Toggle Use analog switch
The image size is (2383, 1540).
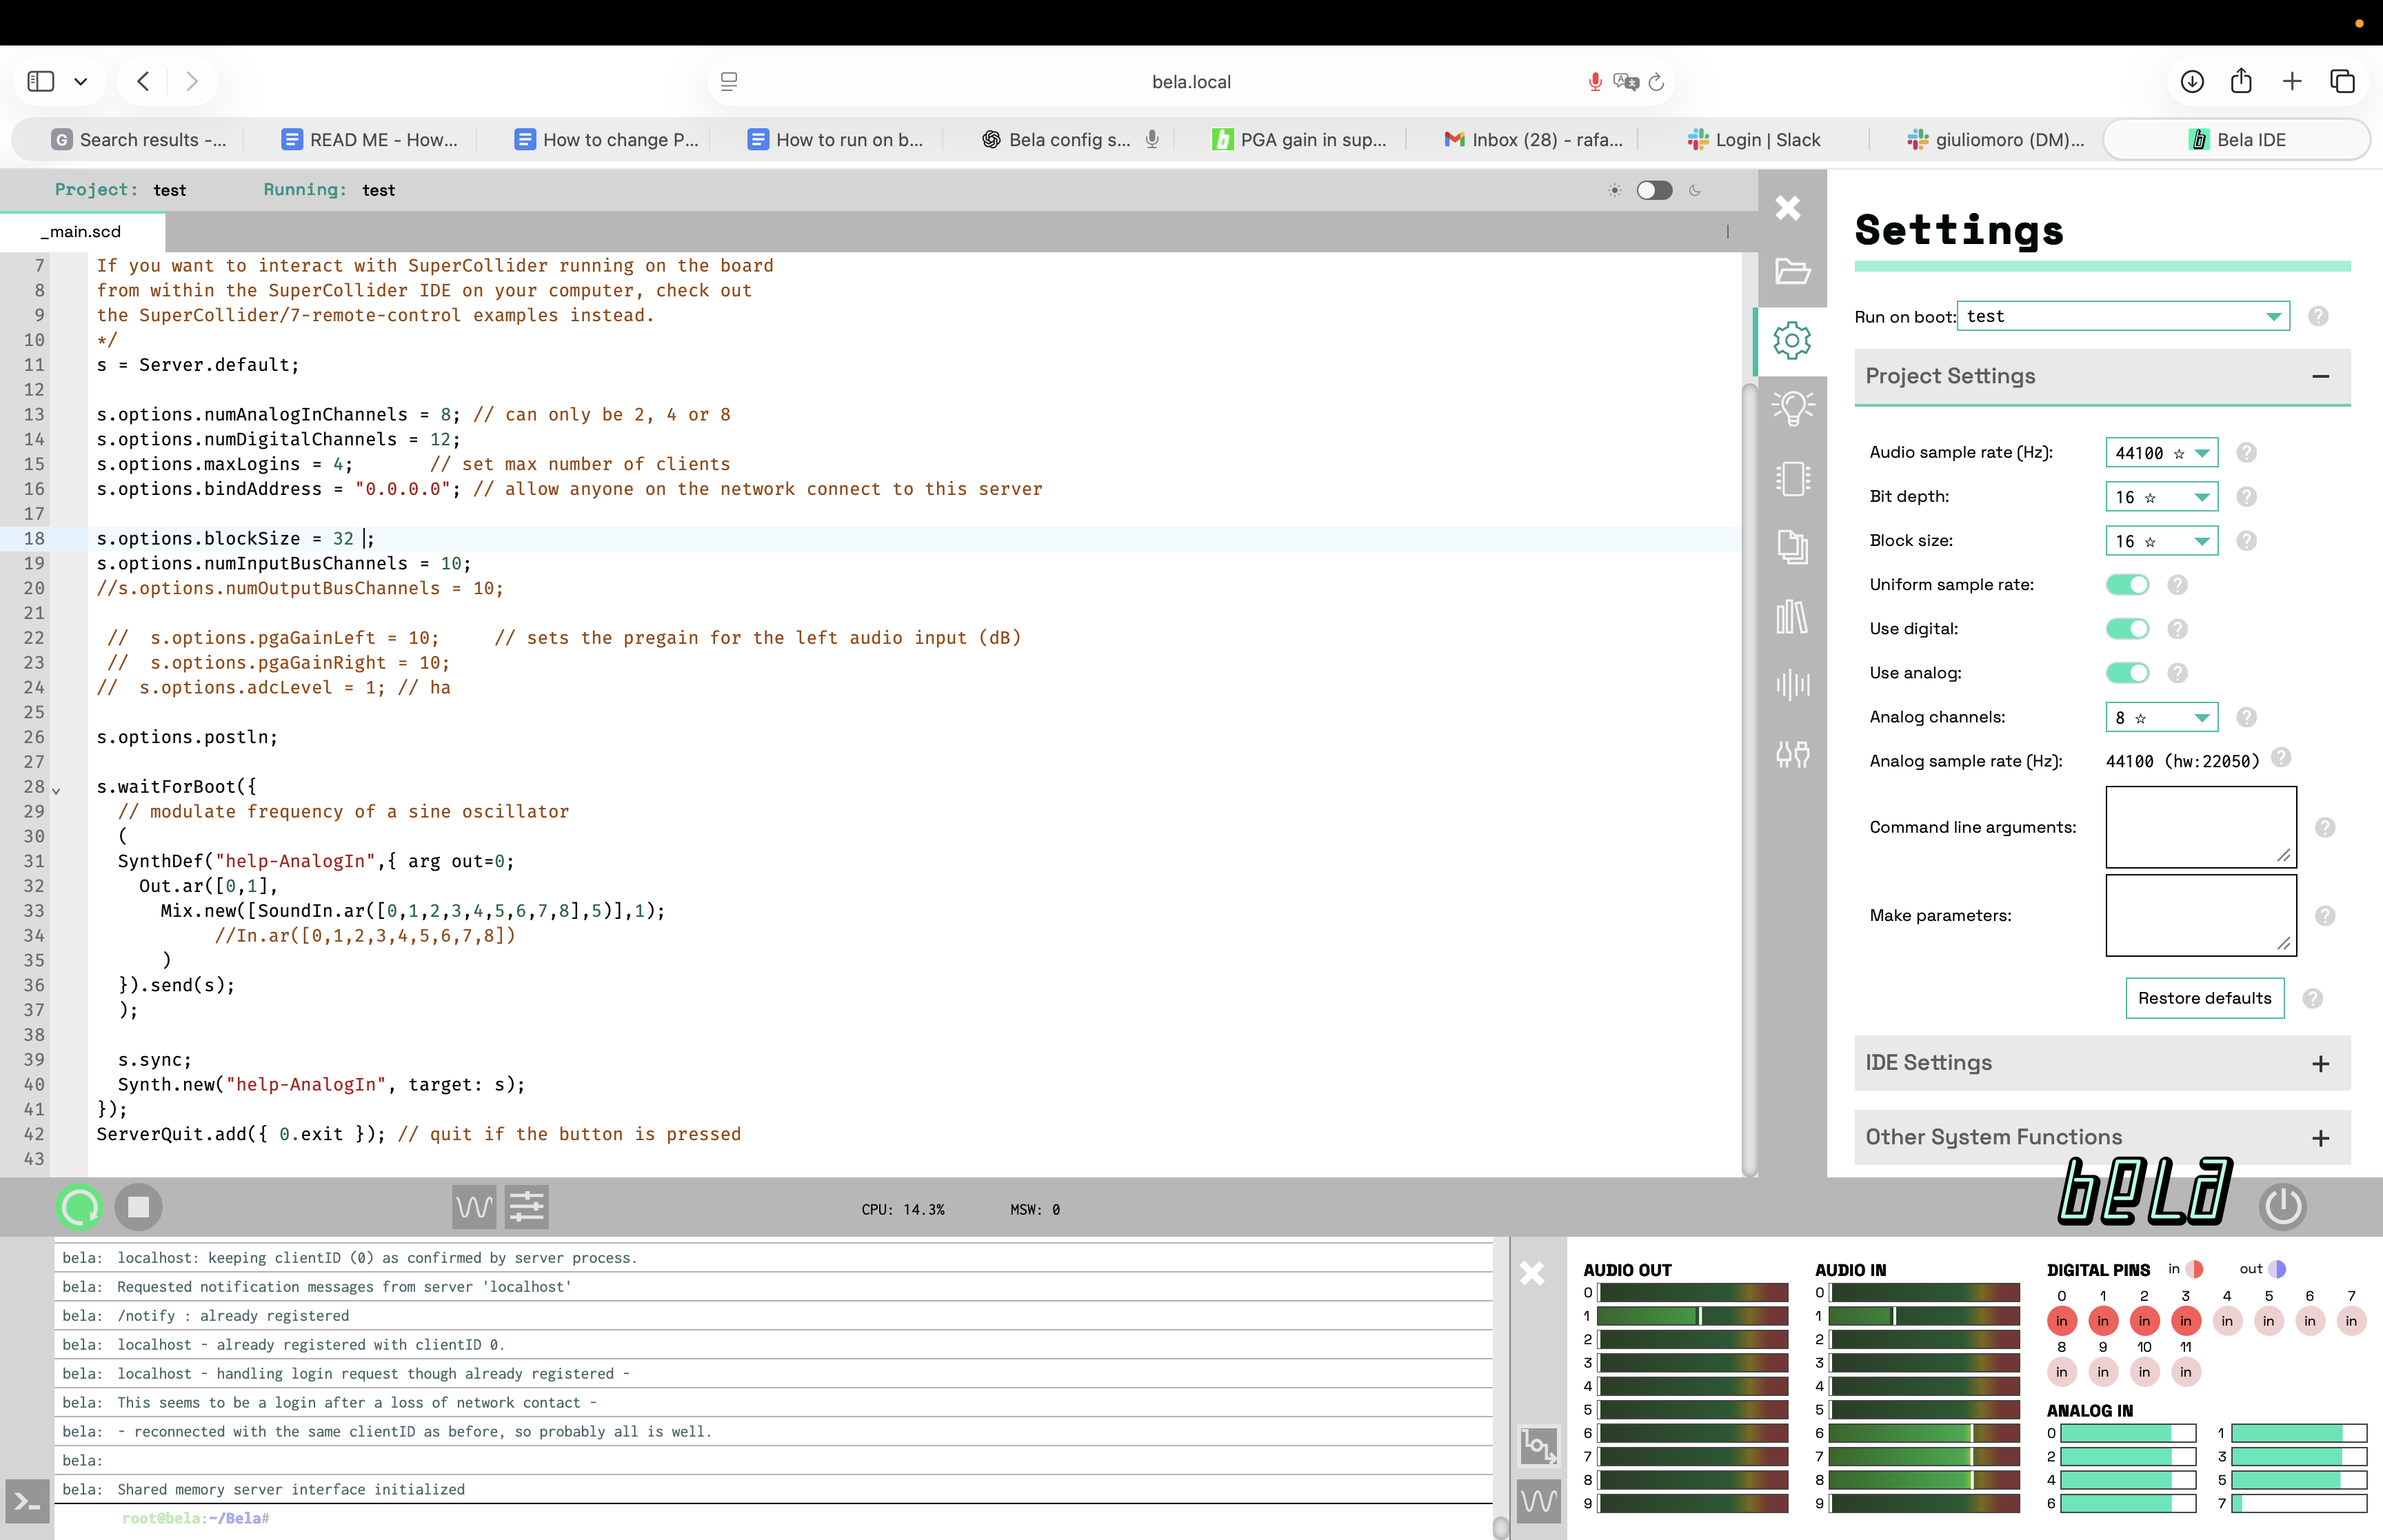click(x=2127, y=672)
